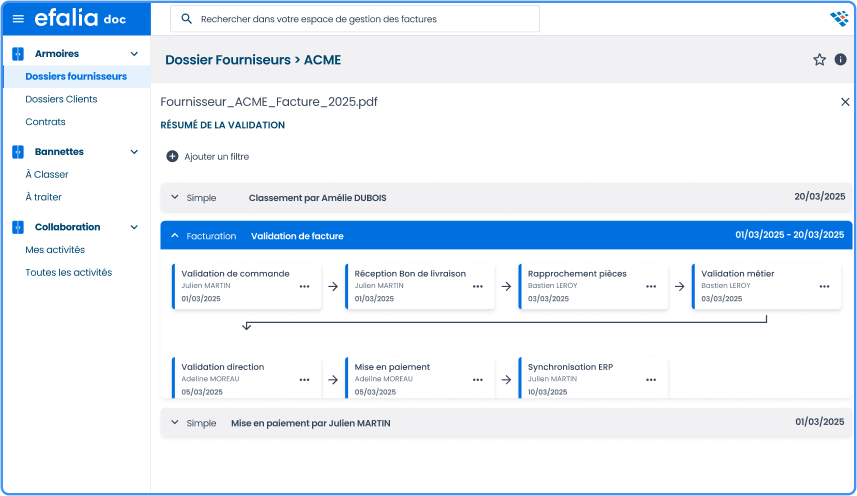This screenshot has width=857, height=496.
Task: Click the 20/03/2025 date on Classement row
Action: pyautogui.click(x=820, y=197)
